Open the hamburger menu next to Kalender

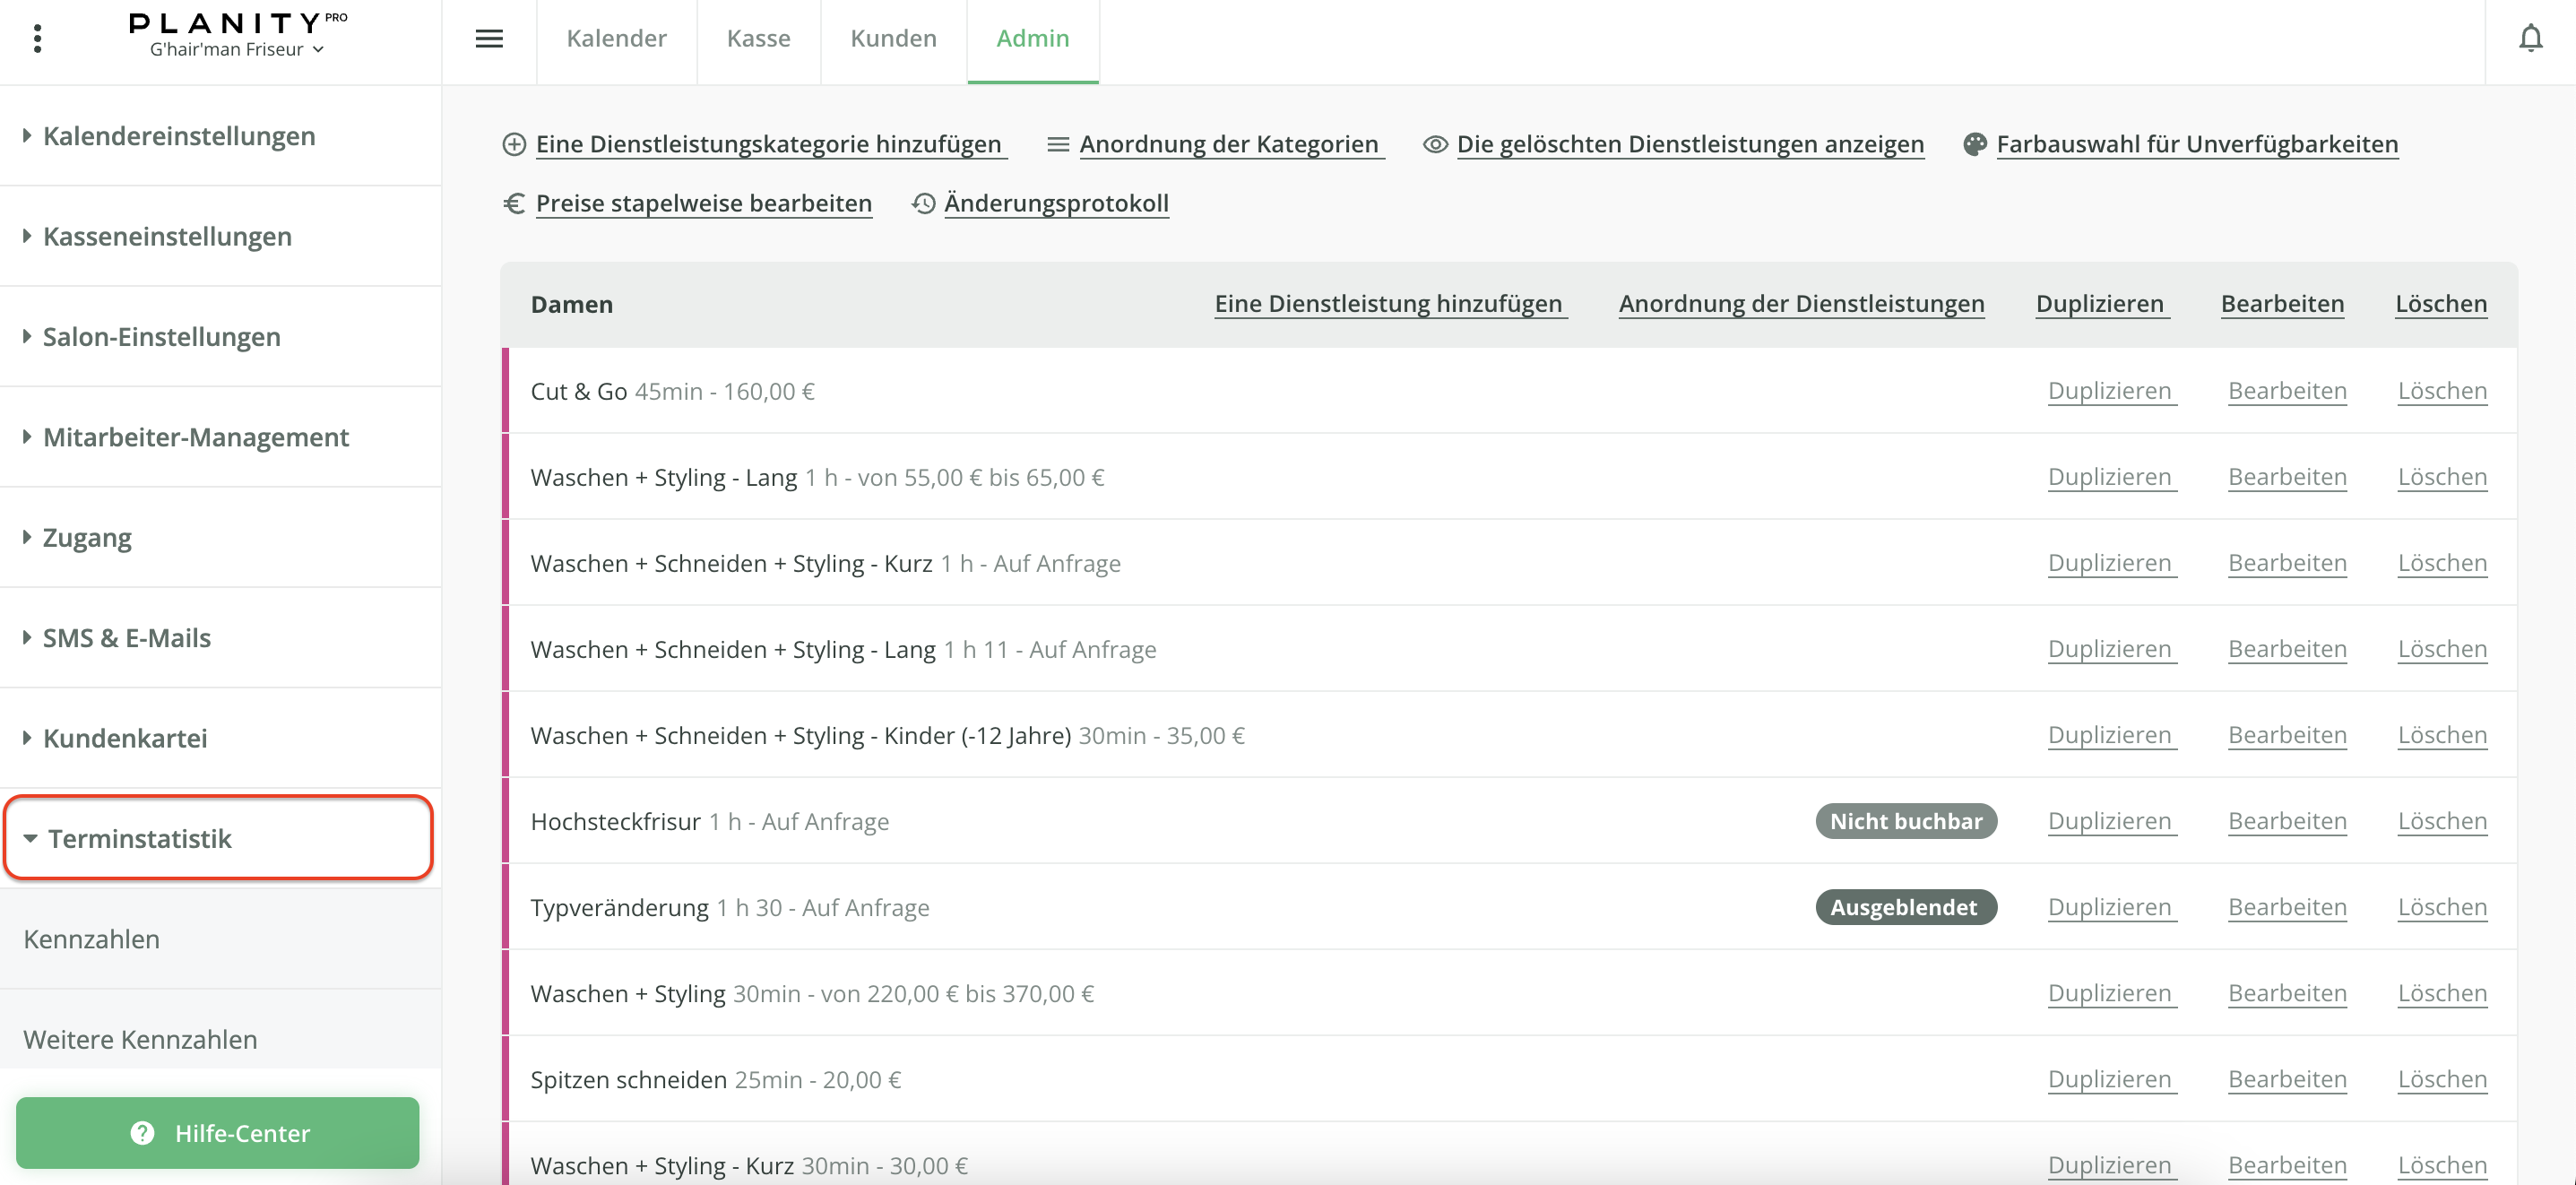489,38
